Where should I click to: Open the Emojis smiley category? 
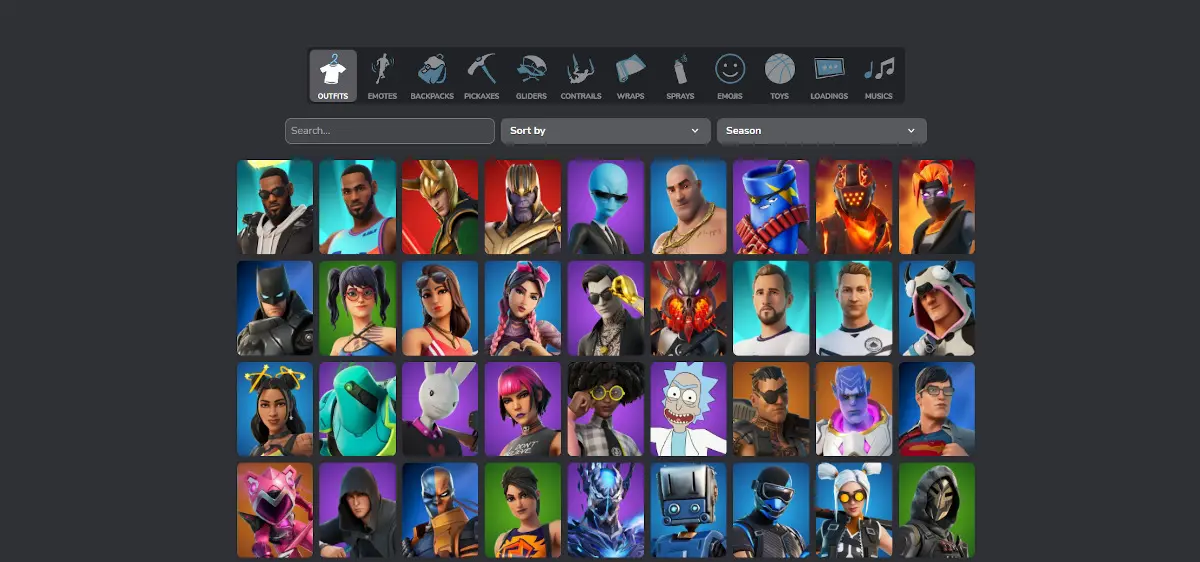(x=730, y=76)
